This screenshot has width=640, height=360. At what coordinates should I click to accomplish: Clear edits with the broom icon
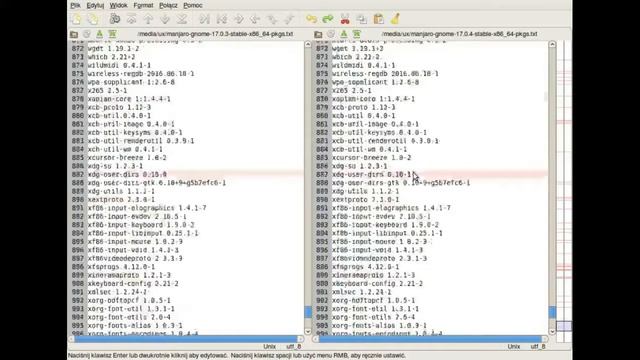tap(395, 19)
